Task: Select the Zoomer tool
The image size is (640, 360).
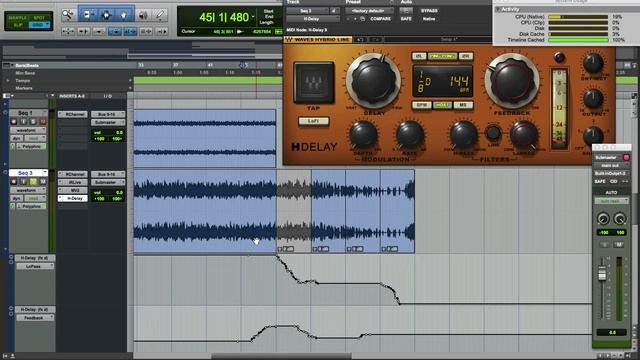Action: (x=68, y=16)
